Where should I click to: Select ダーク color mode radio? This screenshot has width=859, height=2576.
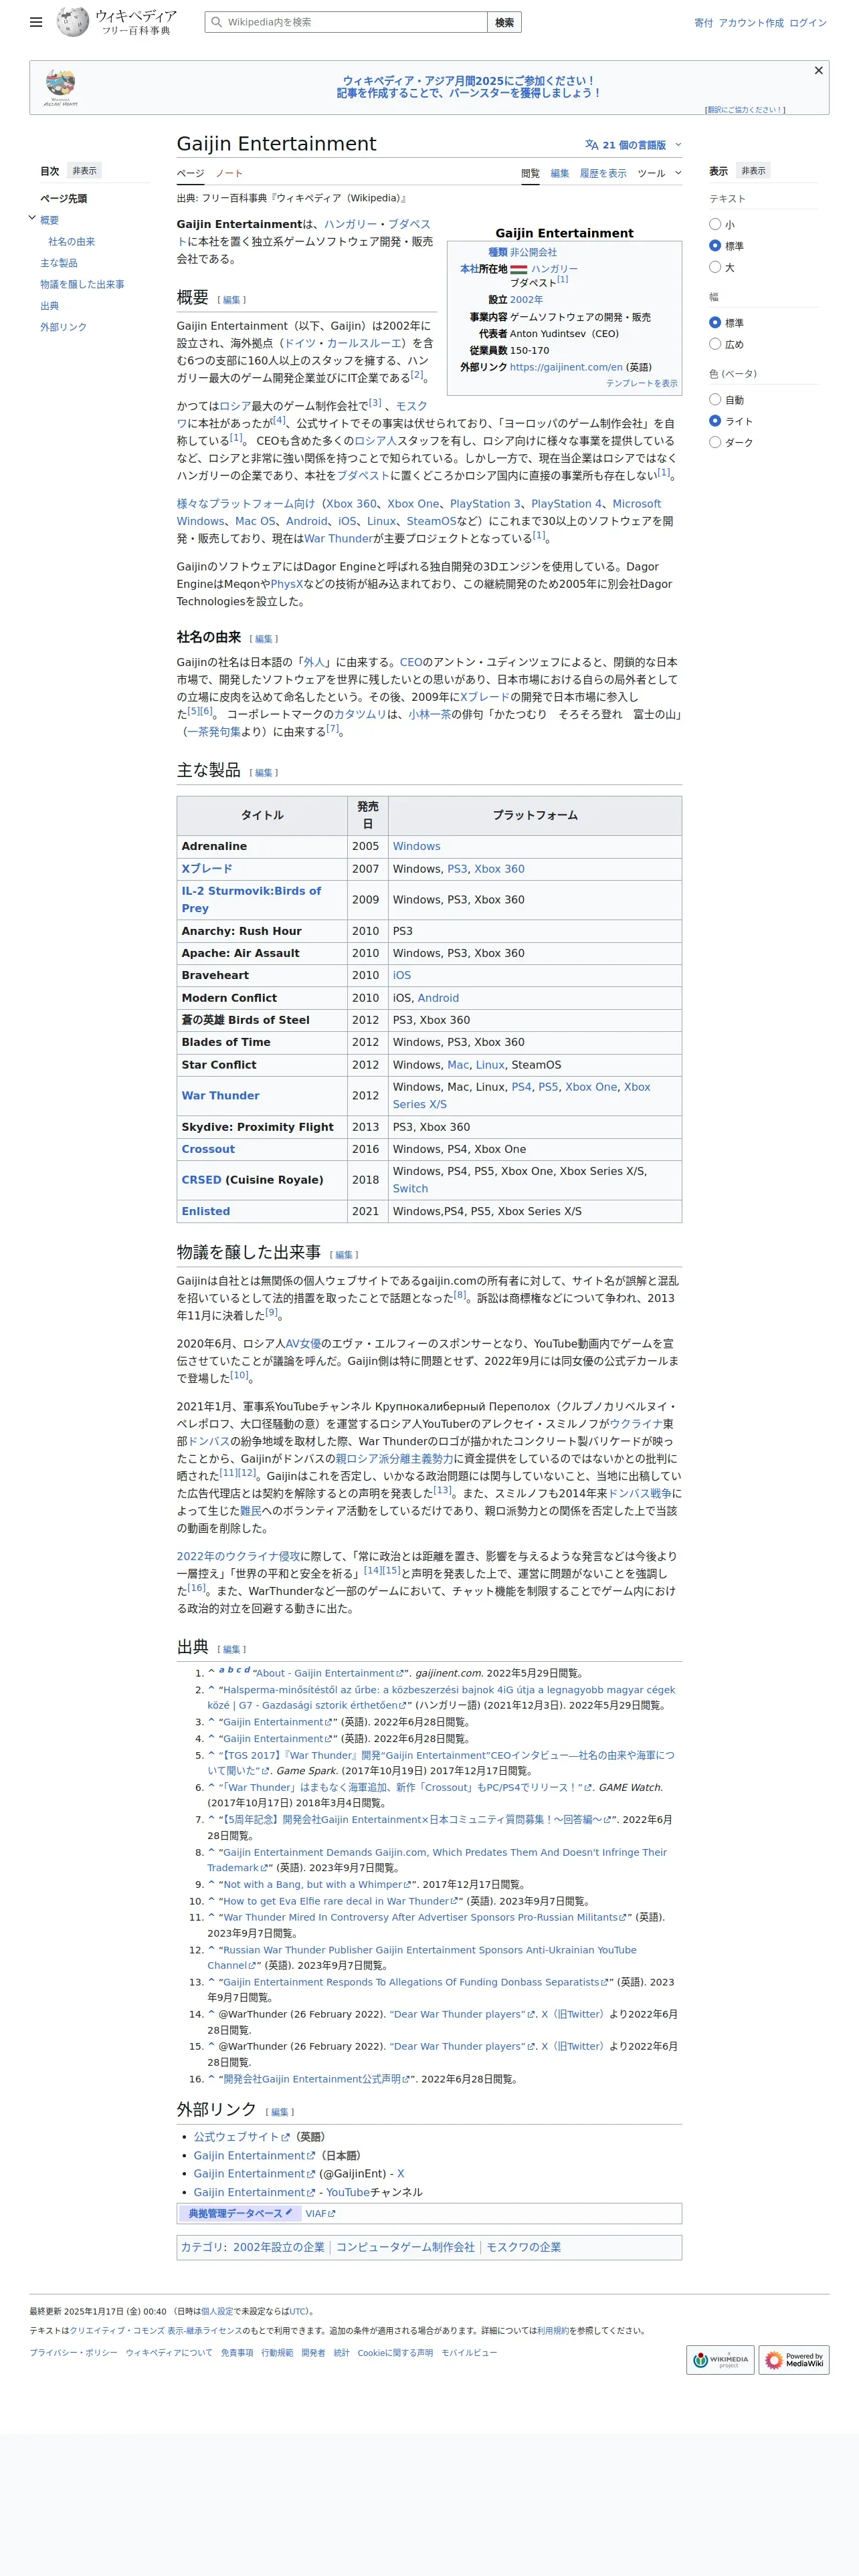pos(715,442)
